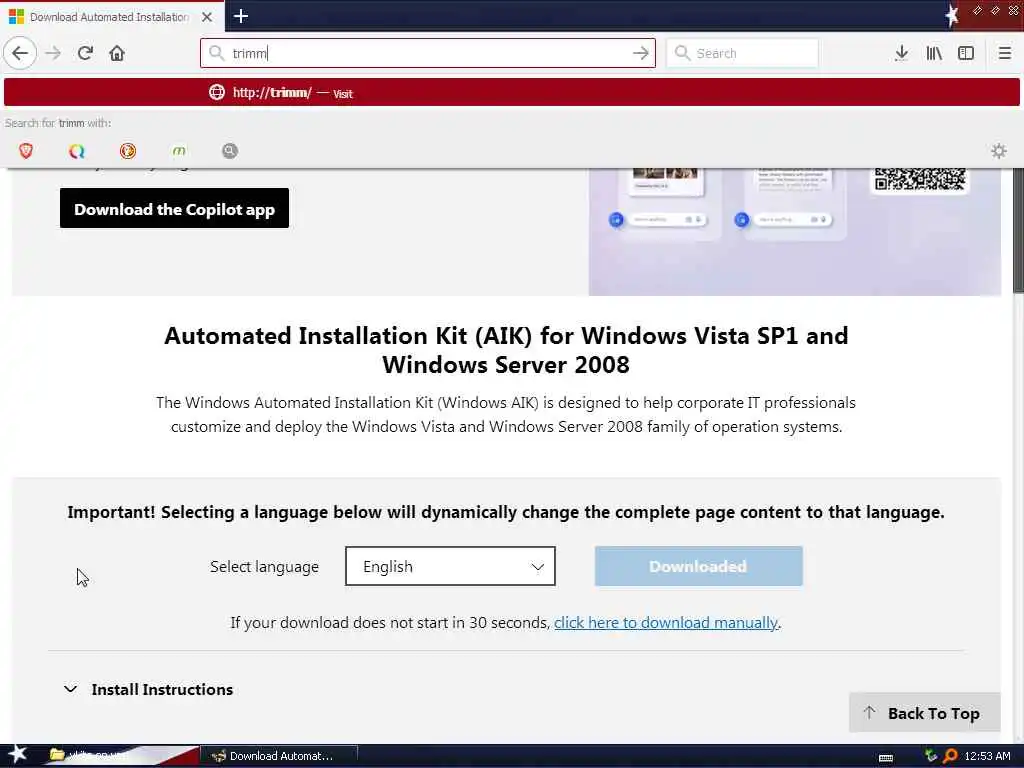The width and height of the screenshot is (1024, 768).
Task: Click the Back To Top button
Action: coord(925,712)
